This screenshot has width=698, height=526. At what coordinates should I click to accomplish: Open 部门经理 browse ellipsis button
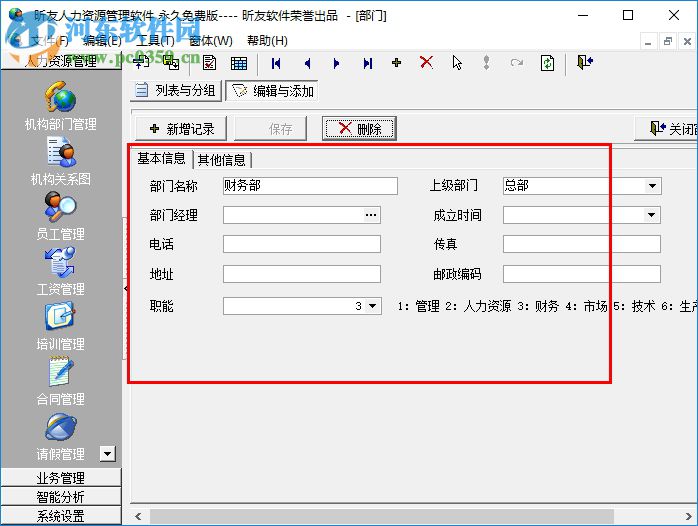[x=371, y=215]
